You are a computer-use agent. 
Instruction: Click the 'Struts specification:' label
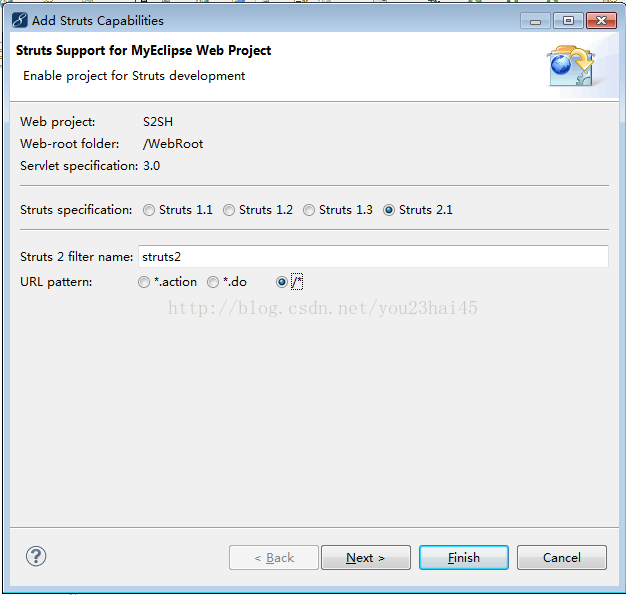76,210
